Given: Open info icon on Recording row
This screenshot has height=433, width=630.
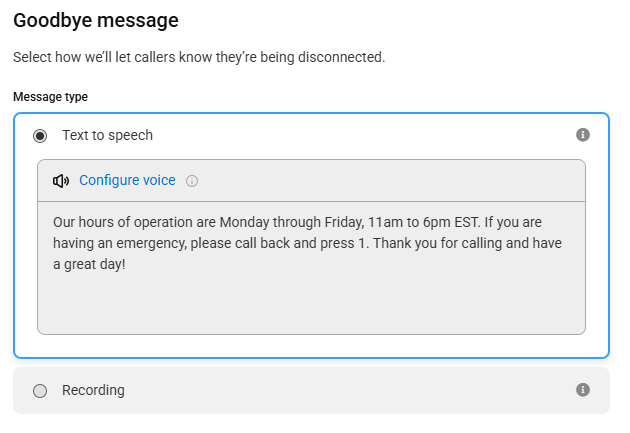Looking at the screenshot, I should (x=583, y=390).
